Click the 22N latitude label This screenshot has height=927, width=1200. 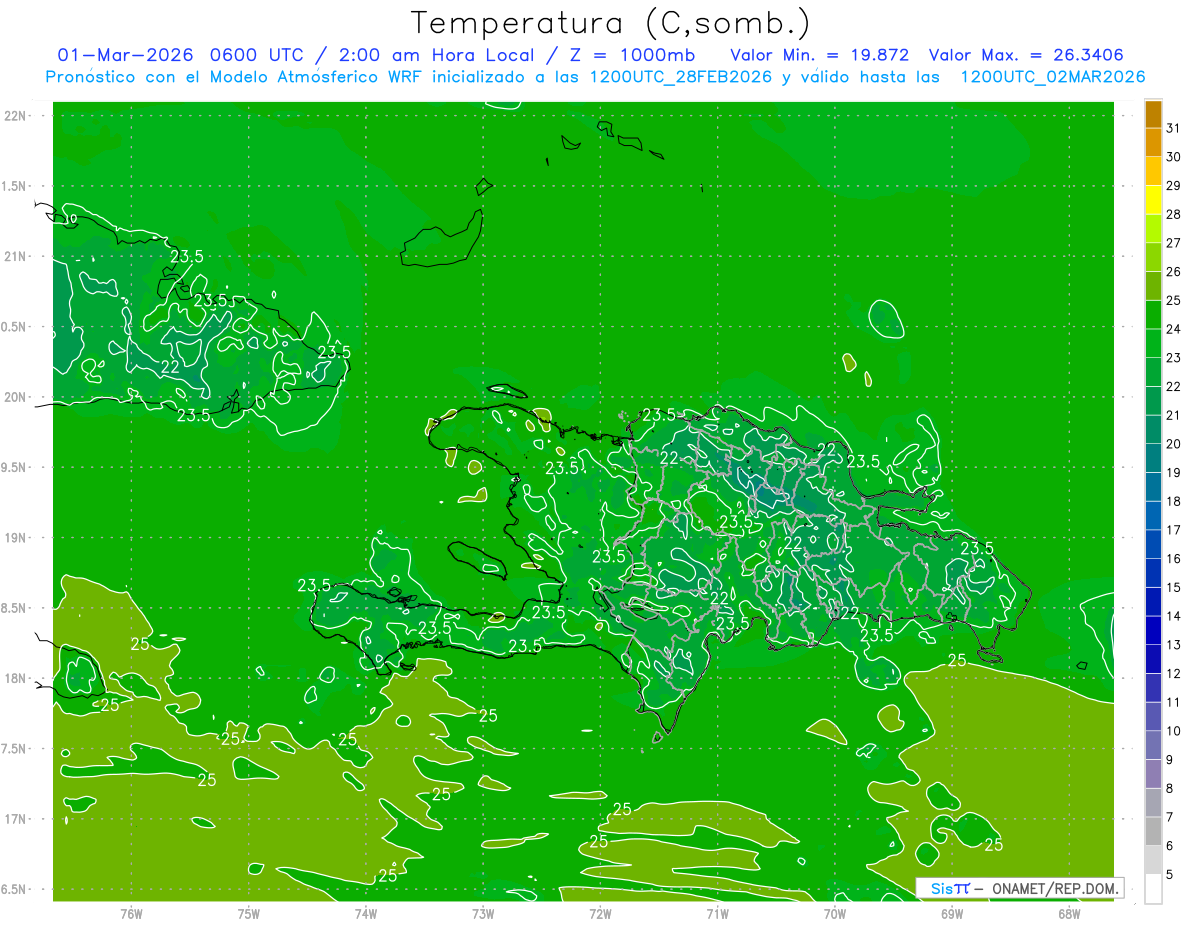(15, 115)
